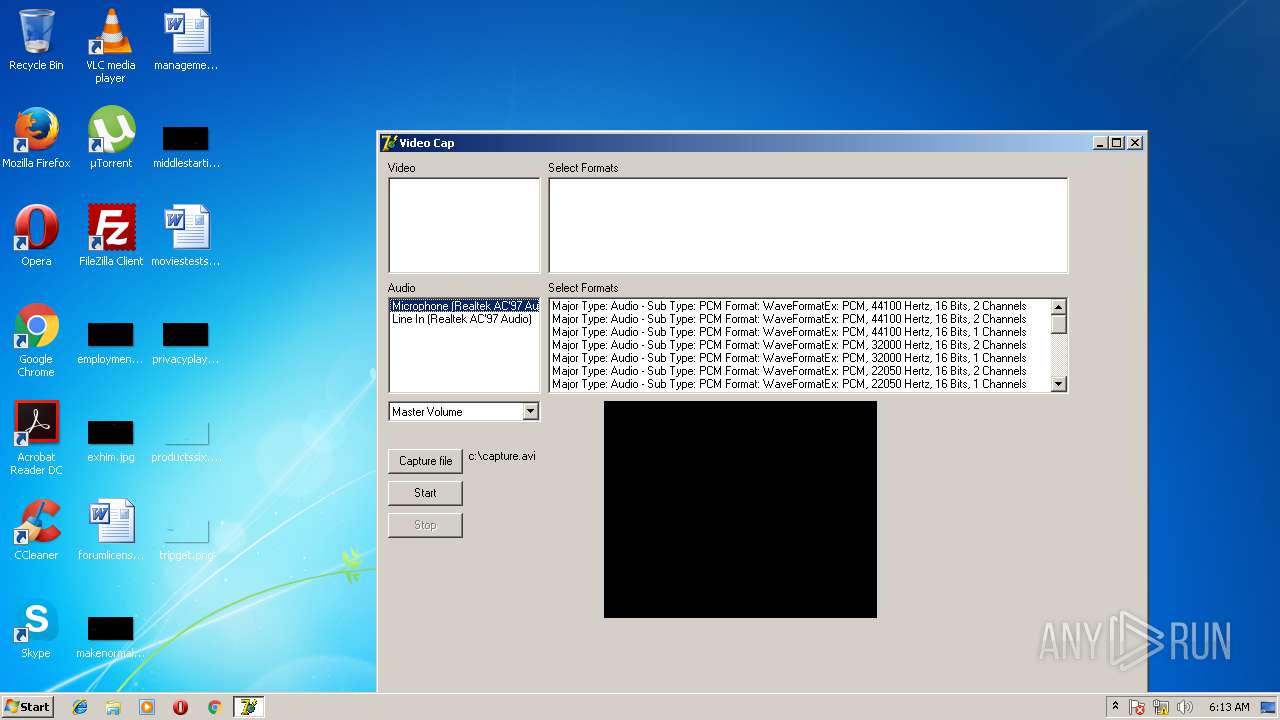The image size is (1280, 720).
Task: Open the Action Center flag icon
Action: (x=1137, y=707)
